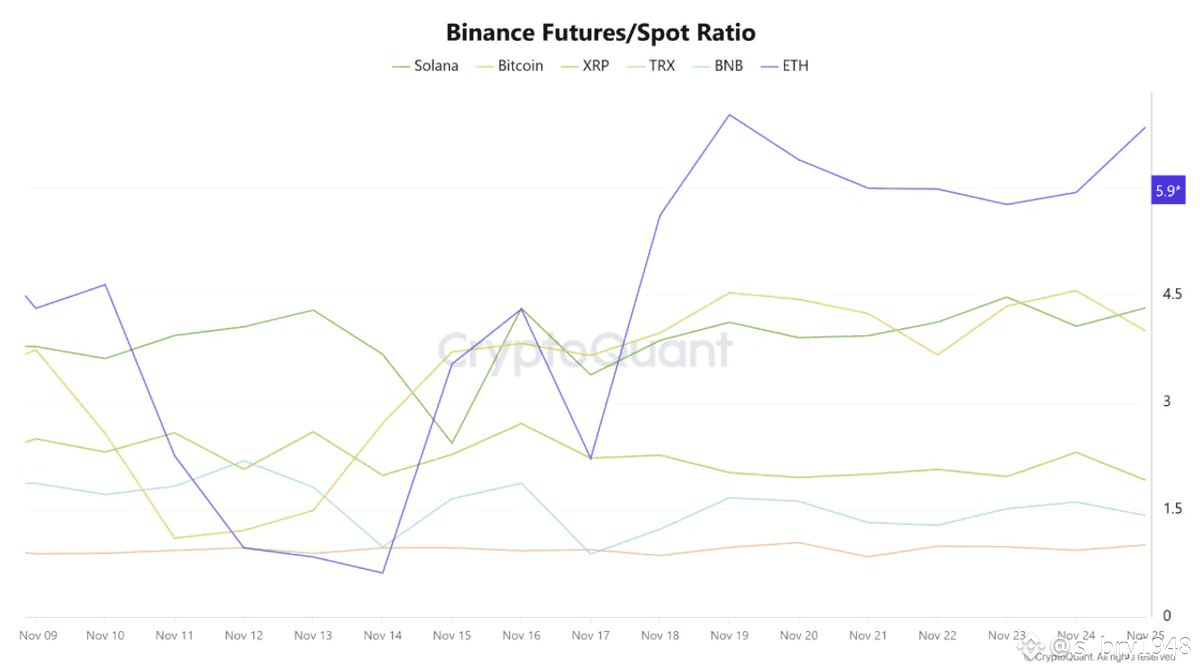Select the Nov 09 date label
The width and height of the screenshot is (1200, 672).
pyautogui.click(x=36, y=635)
